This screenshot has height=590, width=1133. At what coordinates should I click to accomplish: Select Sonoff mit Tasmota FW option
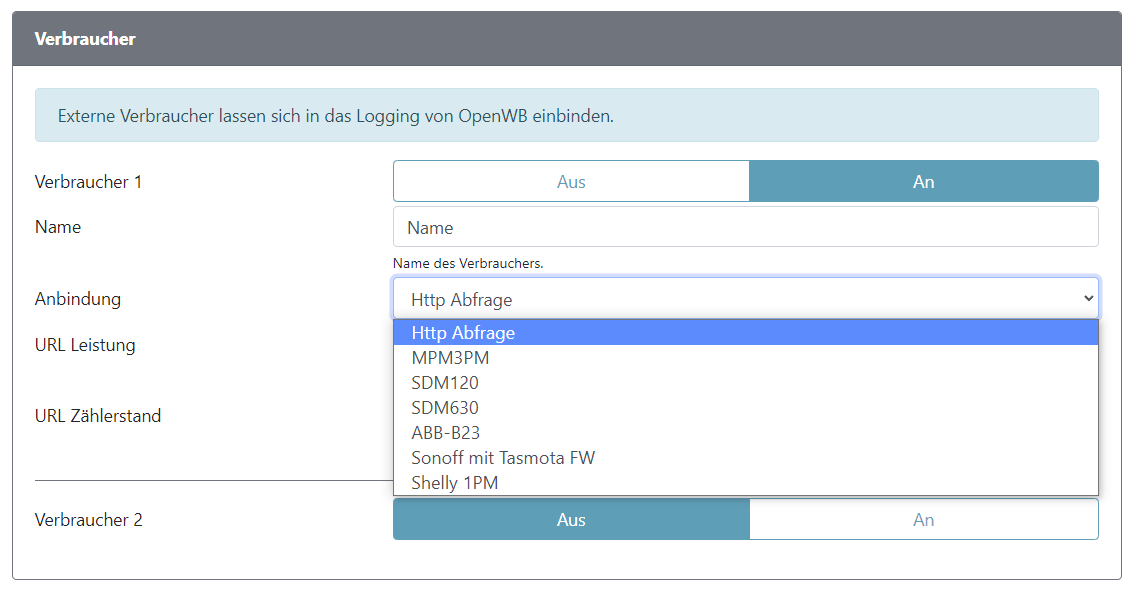pyautogui.click(x=503, y=458)
